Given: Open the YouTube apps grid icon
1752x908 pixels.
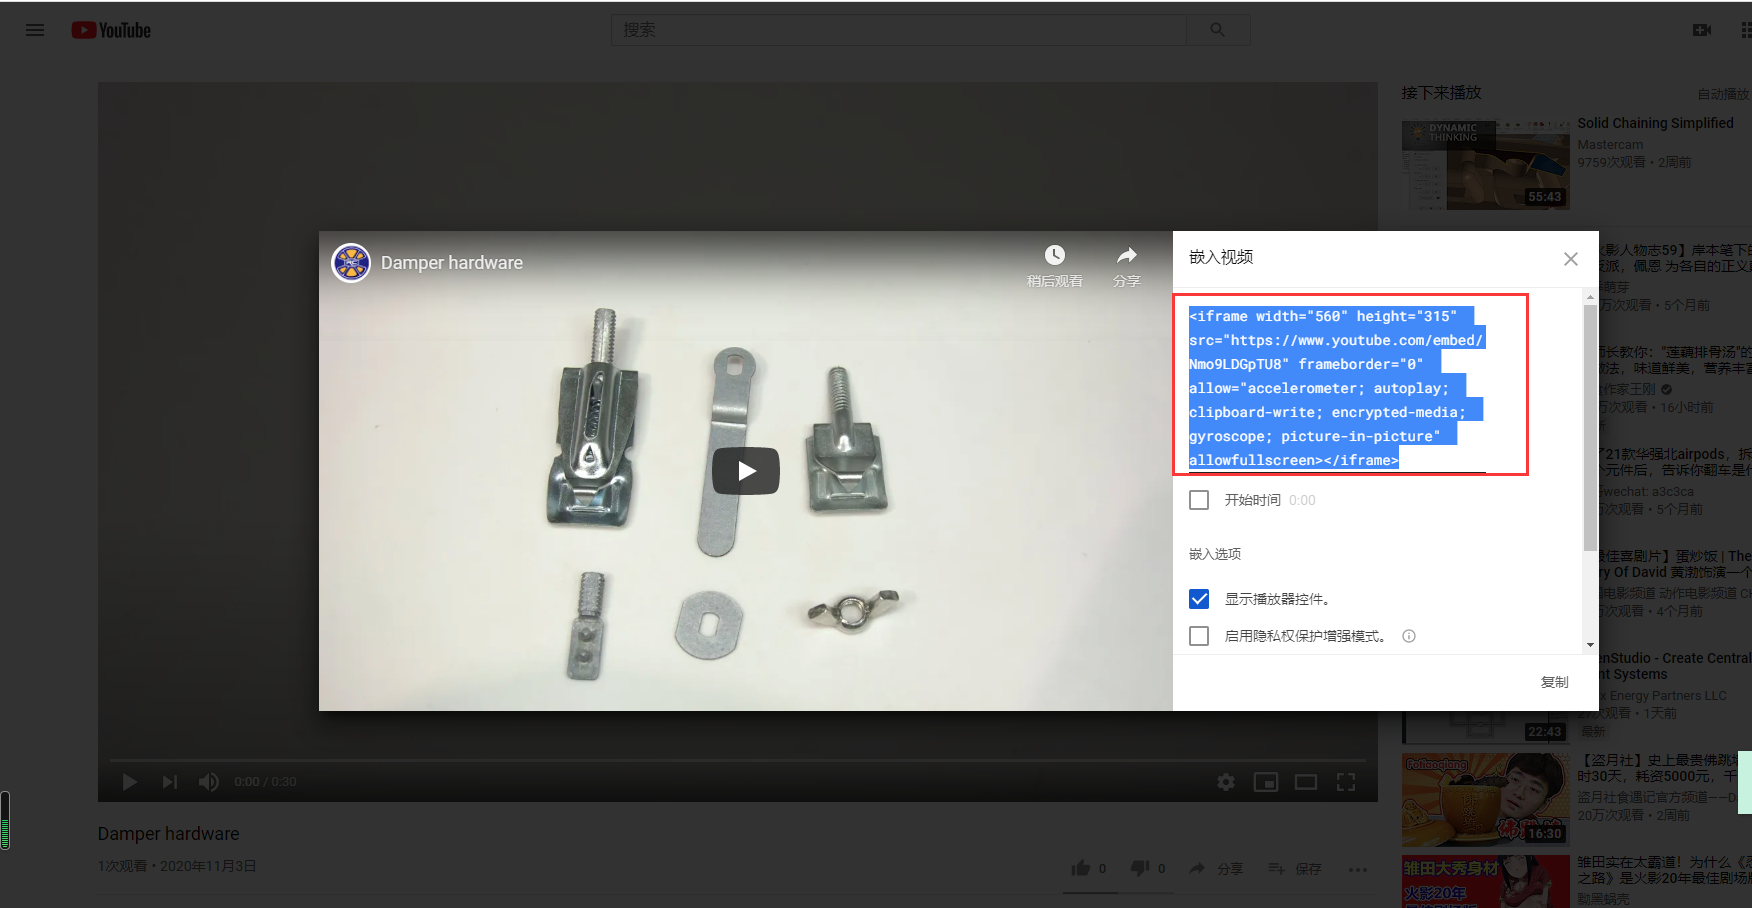Looking at the screenshot, I should [x=1746, y=30].
